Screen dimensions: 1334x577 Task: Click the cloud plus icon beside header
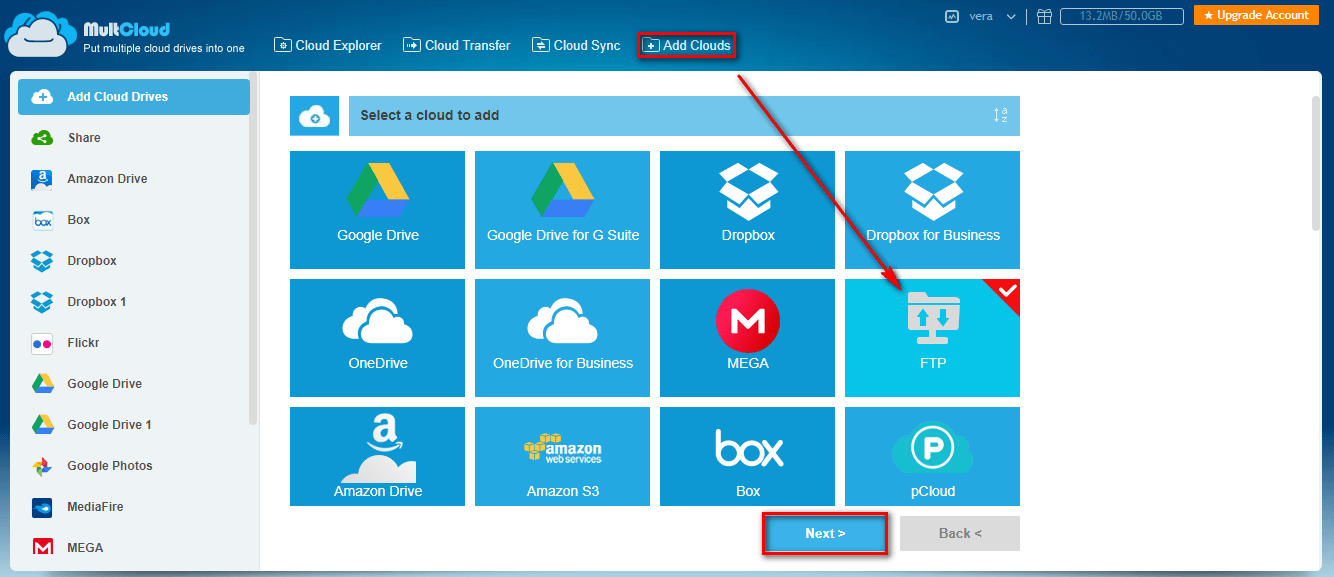(315, 116)
